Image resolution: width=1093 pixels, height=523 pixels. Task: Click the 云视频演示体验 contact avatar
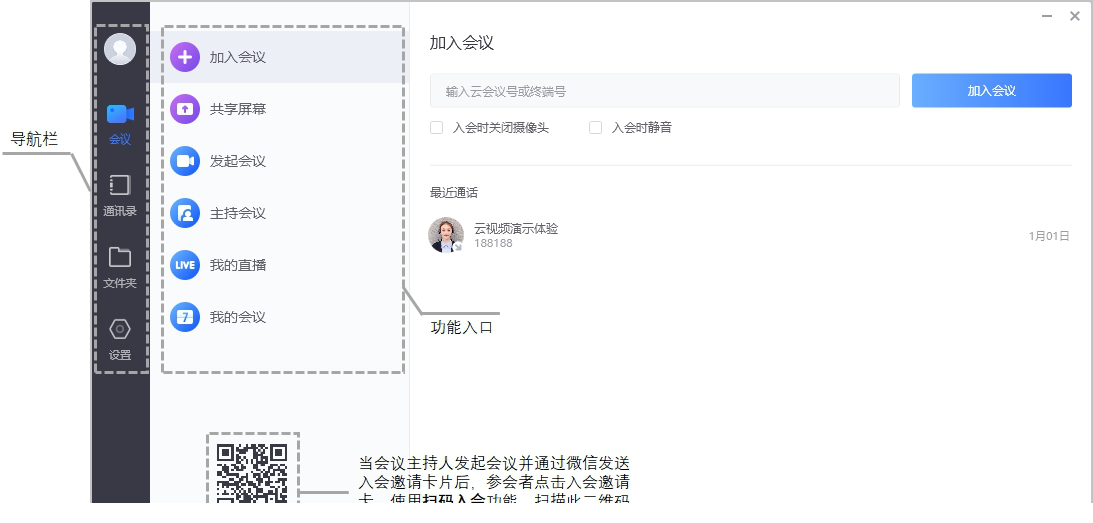tap(446, 235)
